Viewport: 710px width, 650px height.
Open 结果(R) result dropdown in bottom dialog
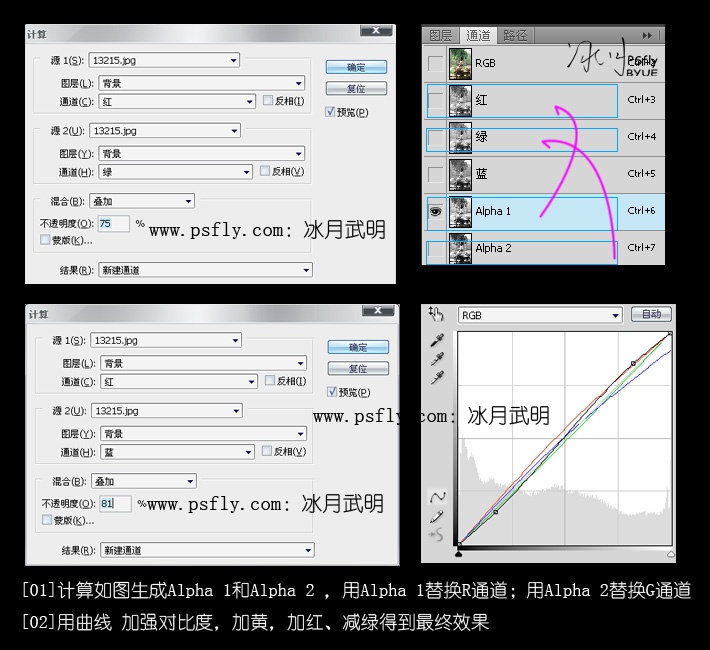pyautogui.click(x=207, y=550)
